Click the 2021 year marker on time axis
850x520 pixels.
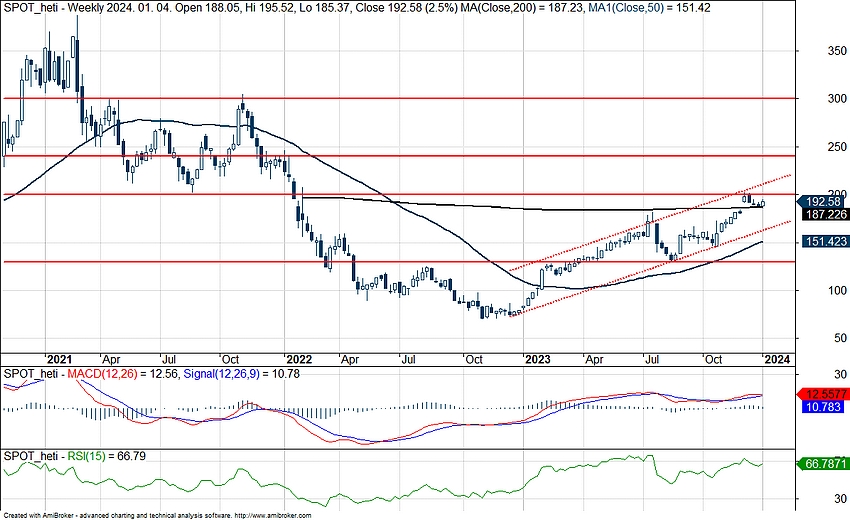pos(58,358)
